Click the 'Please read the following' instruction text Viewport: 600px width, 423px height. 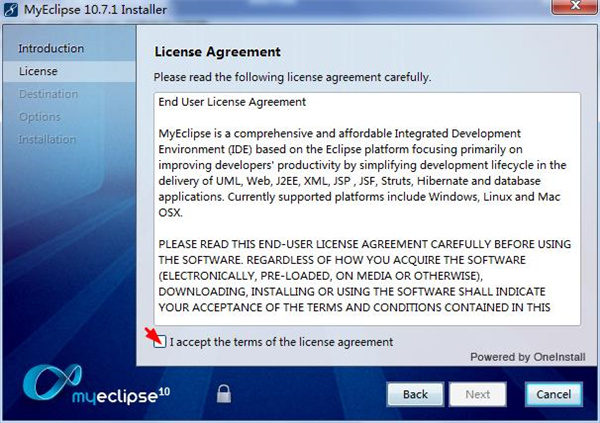point(291,77)
